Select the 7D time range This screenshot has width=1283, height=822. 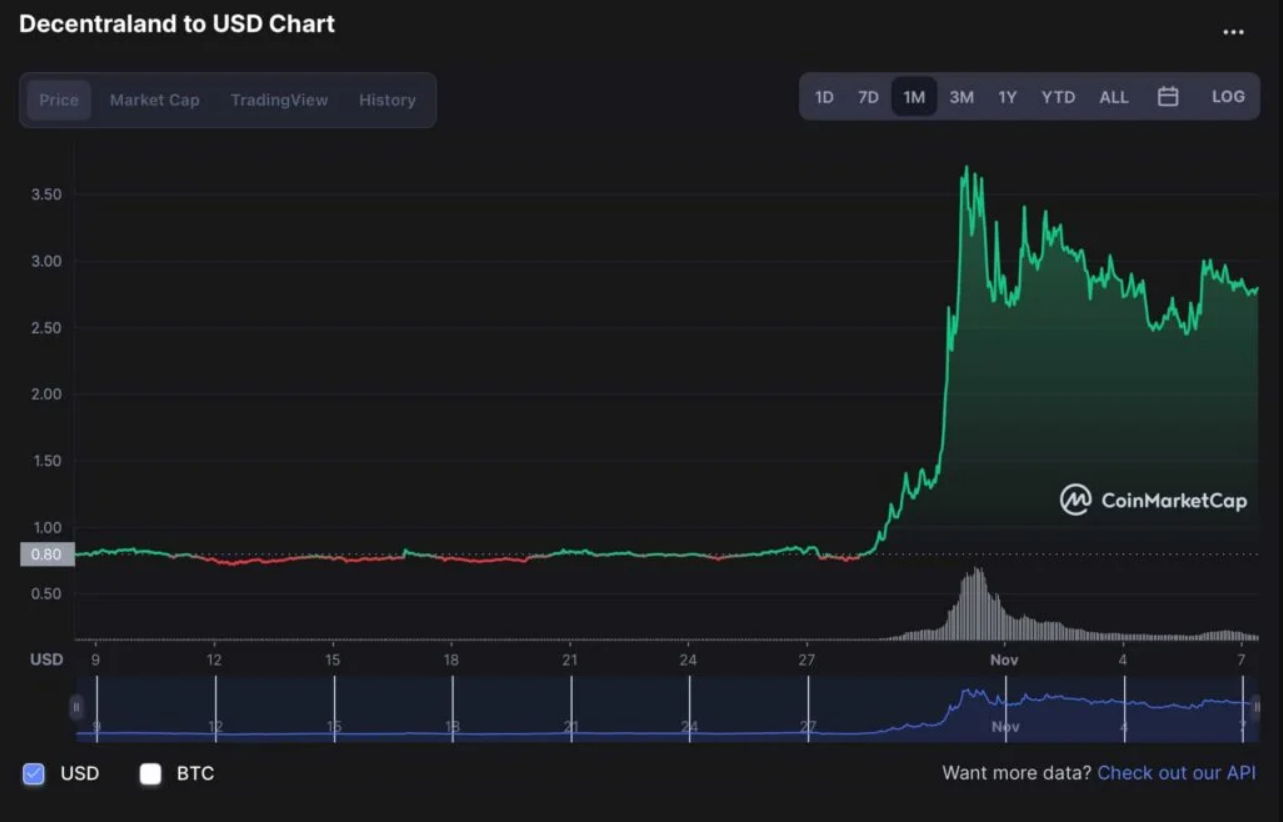(x=868, y=97)
